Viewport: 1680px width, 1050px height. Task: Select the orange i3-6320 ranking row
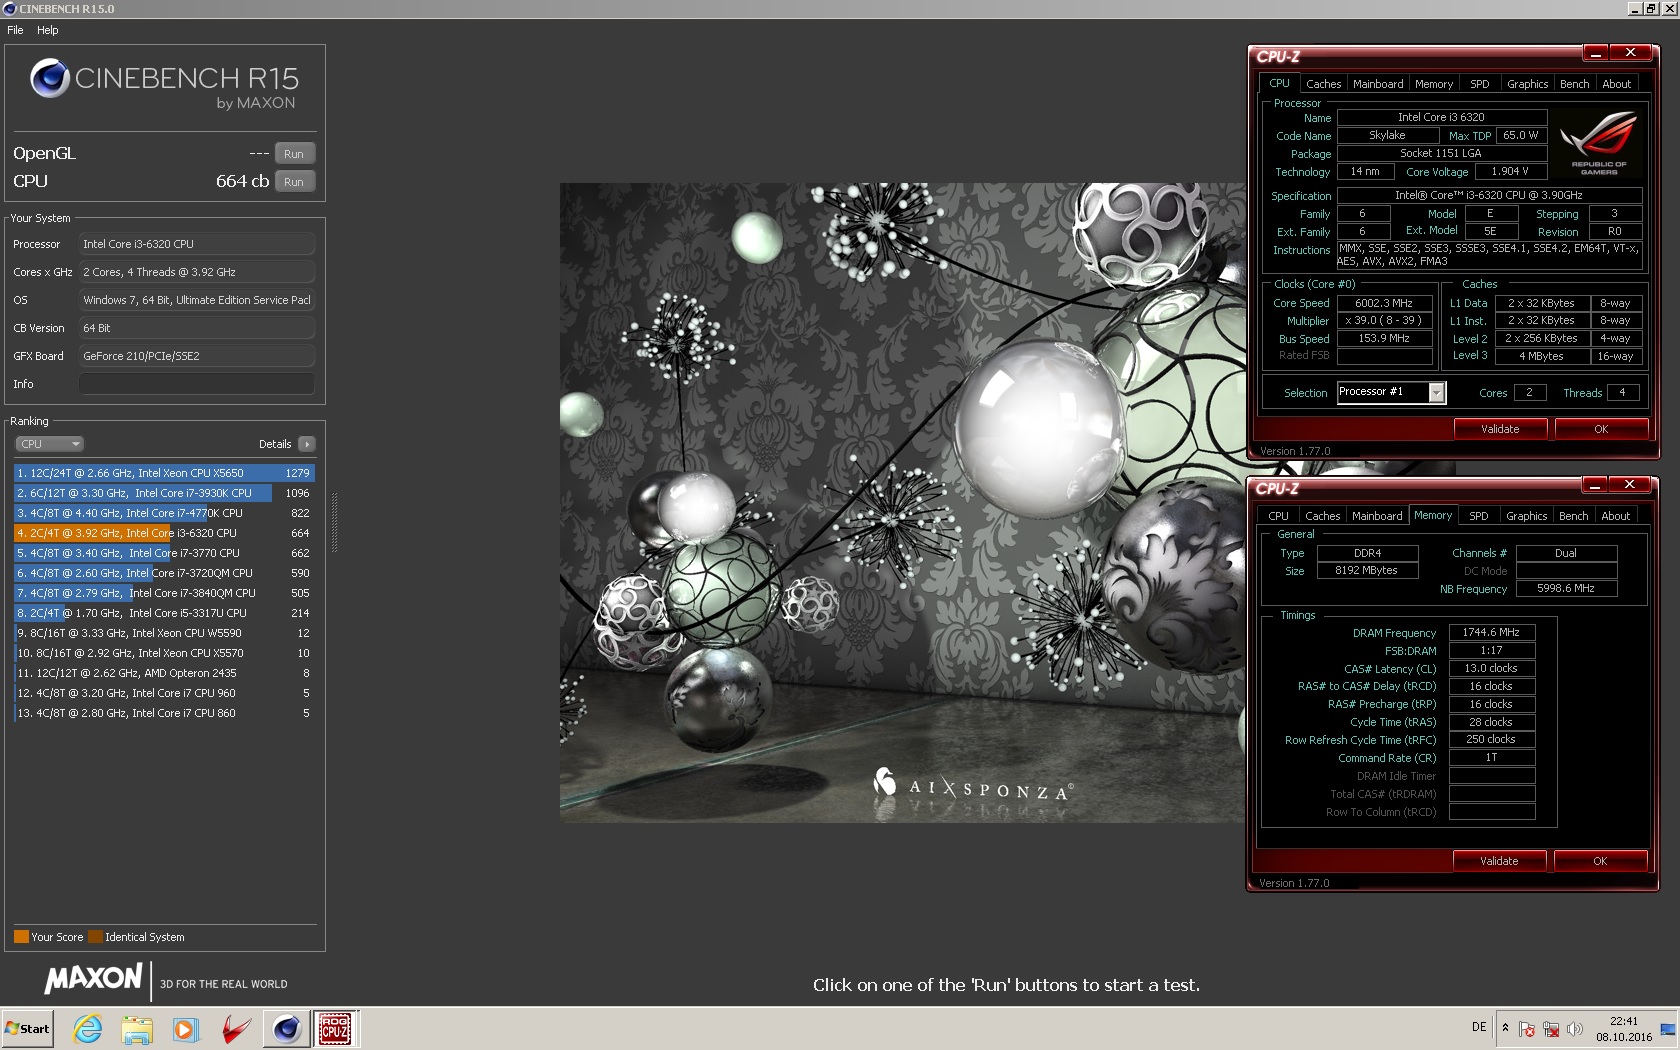(x=164, y=533)
